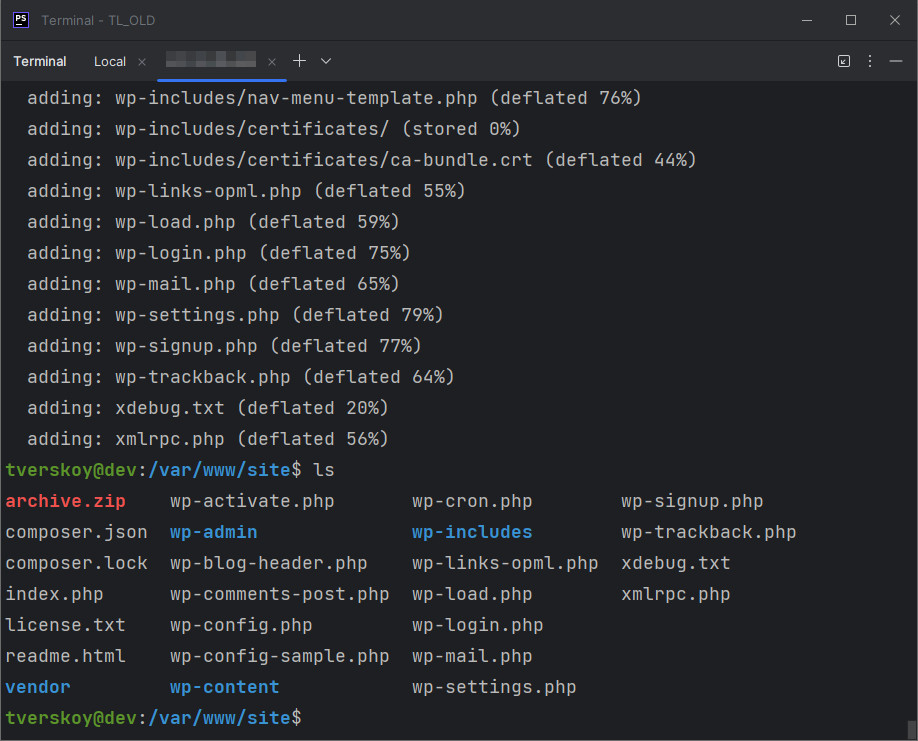Close the Terminal window
The image size is (918, 741).
(895, 20)
